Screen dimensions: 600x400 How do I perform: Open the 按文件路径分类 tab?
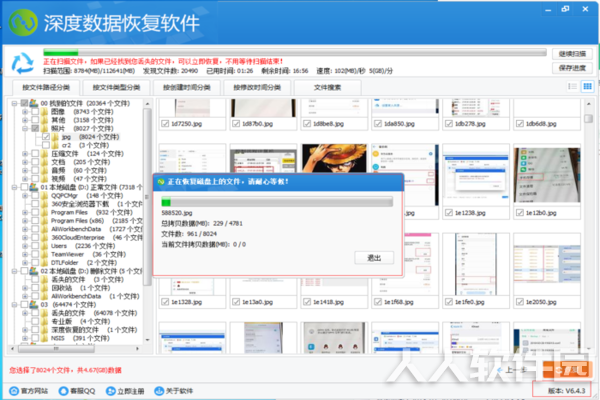[46, 88]
